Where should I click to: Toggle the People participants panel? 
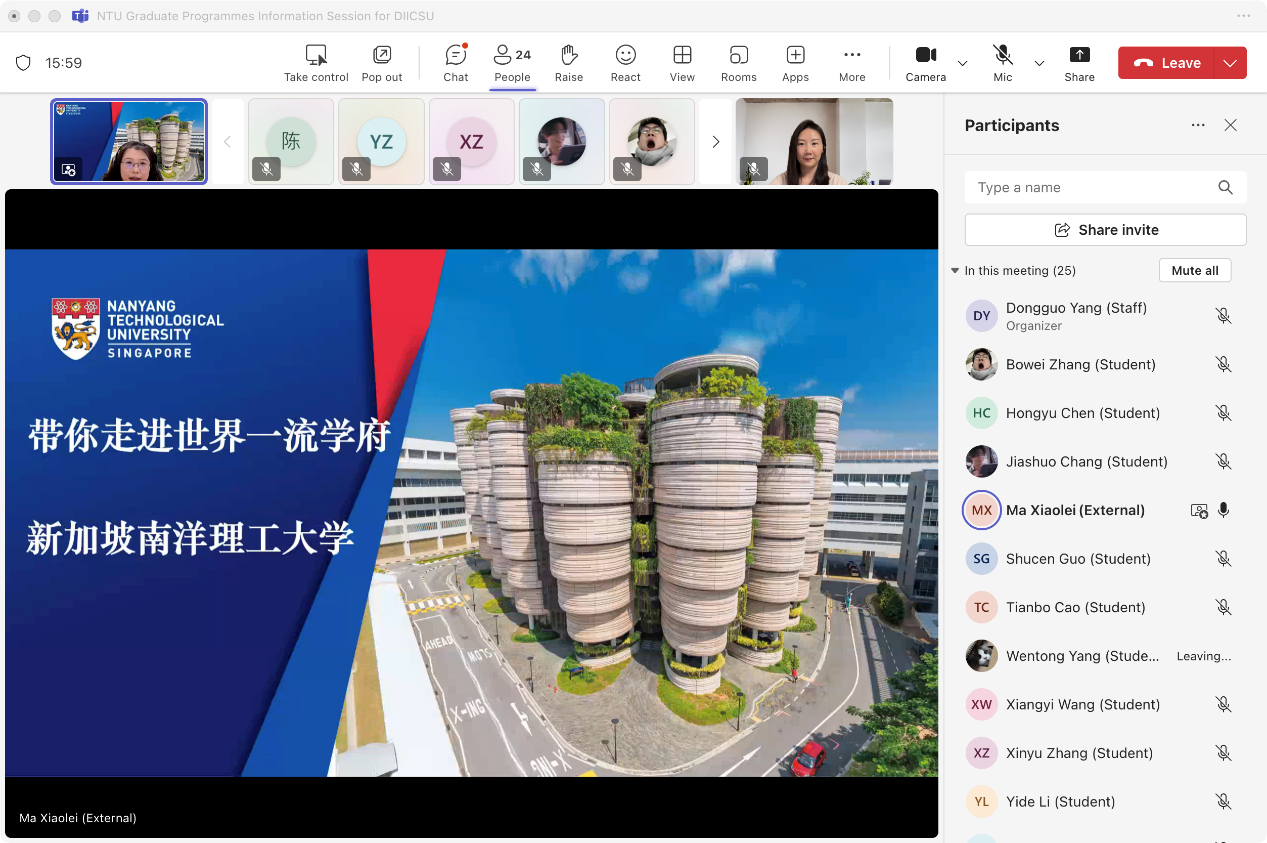click(512, 63)
